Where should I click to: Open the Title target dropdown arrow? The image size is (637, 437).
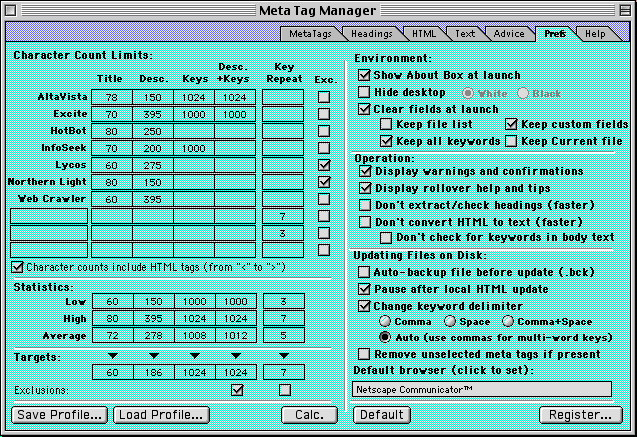click(x=113, y=356)
